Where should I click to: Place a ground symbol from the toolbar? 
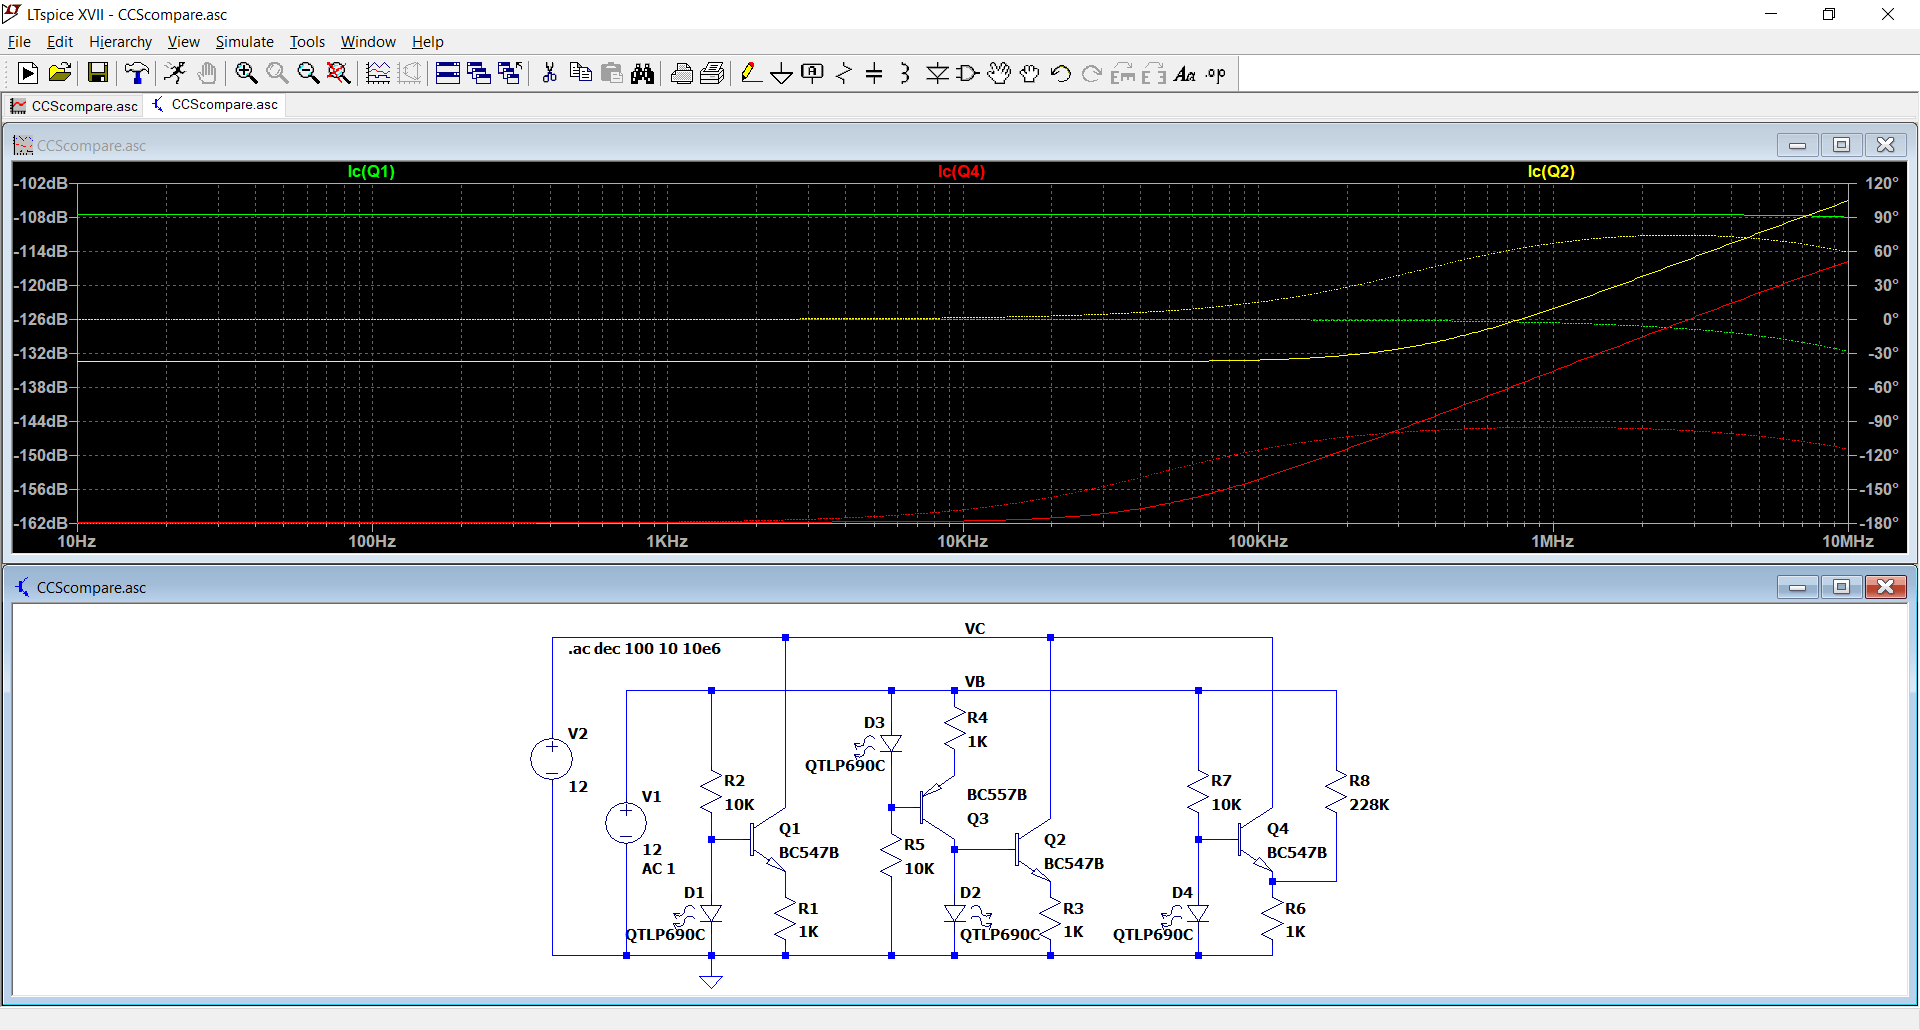pyautogui.click(x=782, y=73)
